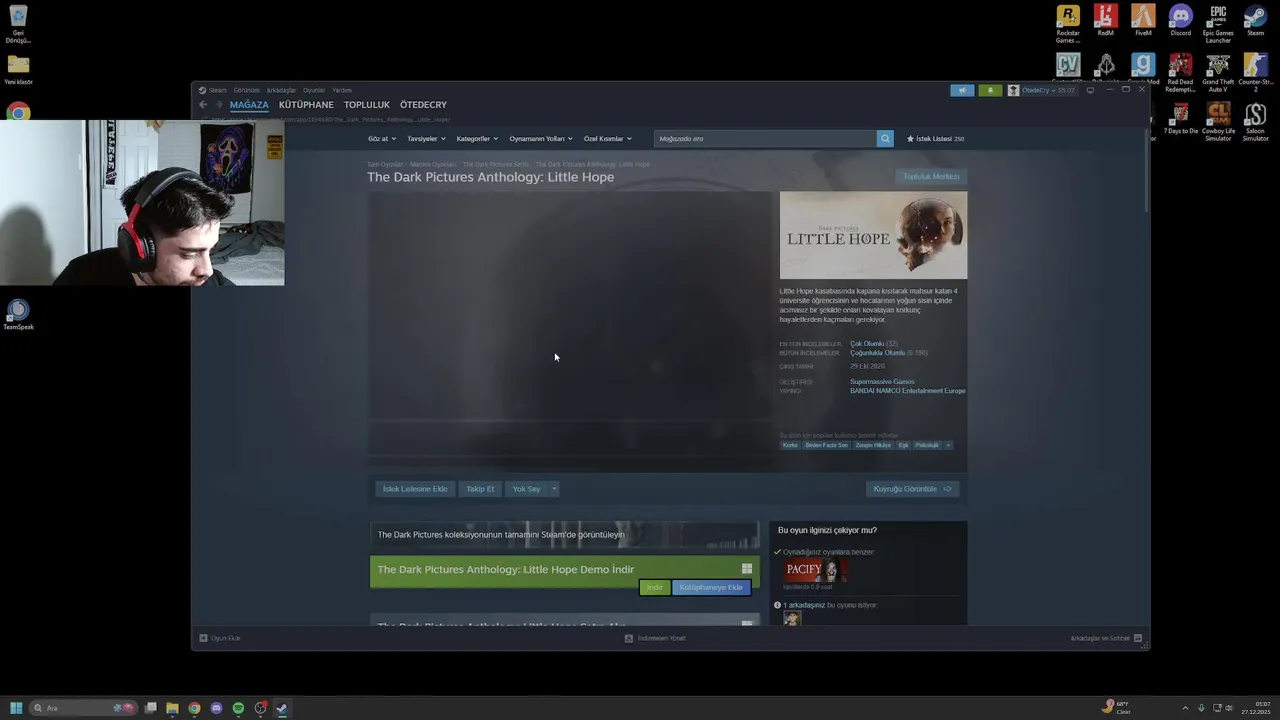The height and width of the screenshot is (720, 1280).
Task: Enter Big Picture mode via monitor icon
Action: pyautogui.click(x=1090, y=90)
